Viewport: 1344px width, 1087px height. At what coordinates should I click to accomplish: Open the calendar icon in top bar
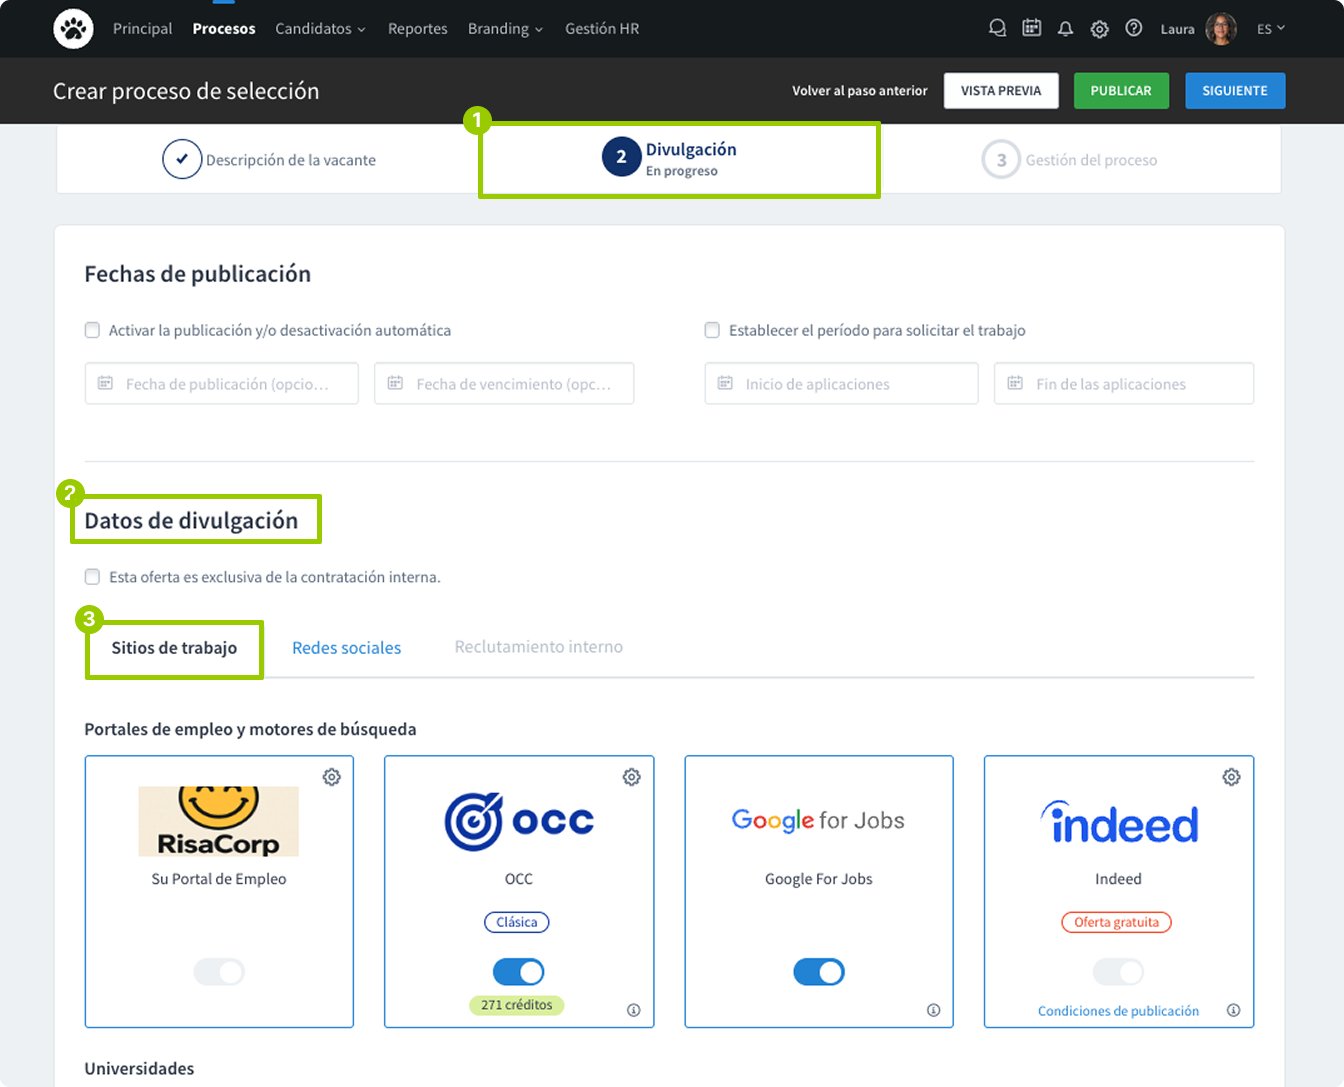1031,29
